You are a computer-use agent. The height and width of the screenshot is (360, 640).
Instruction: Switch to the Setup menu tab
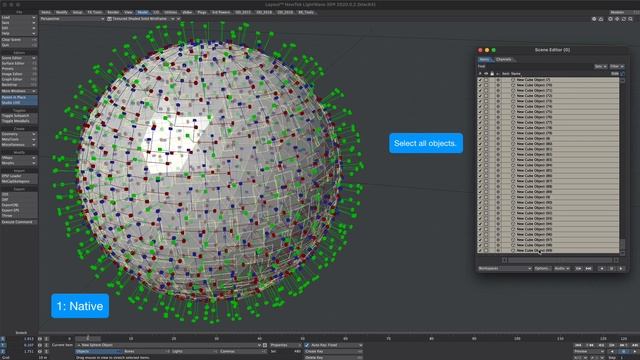[77, 13]
